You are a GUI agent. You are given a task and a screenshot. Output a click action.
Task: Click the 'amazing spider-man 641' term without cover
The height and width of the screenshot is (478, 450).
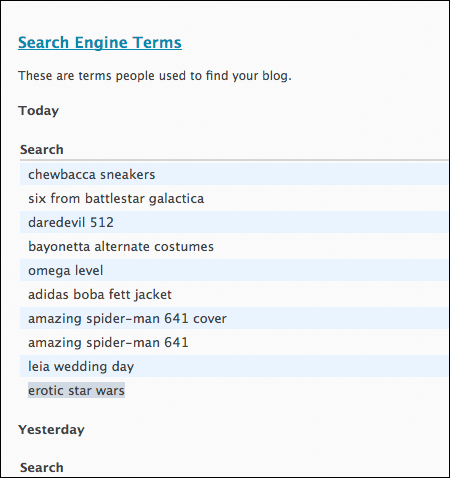(x=108, y=342)
